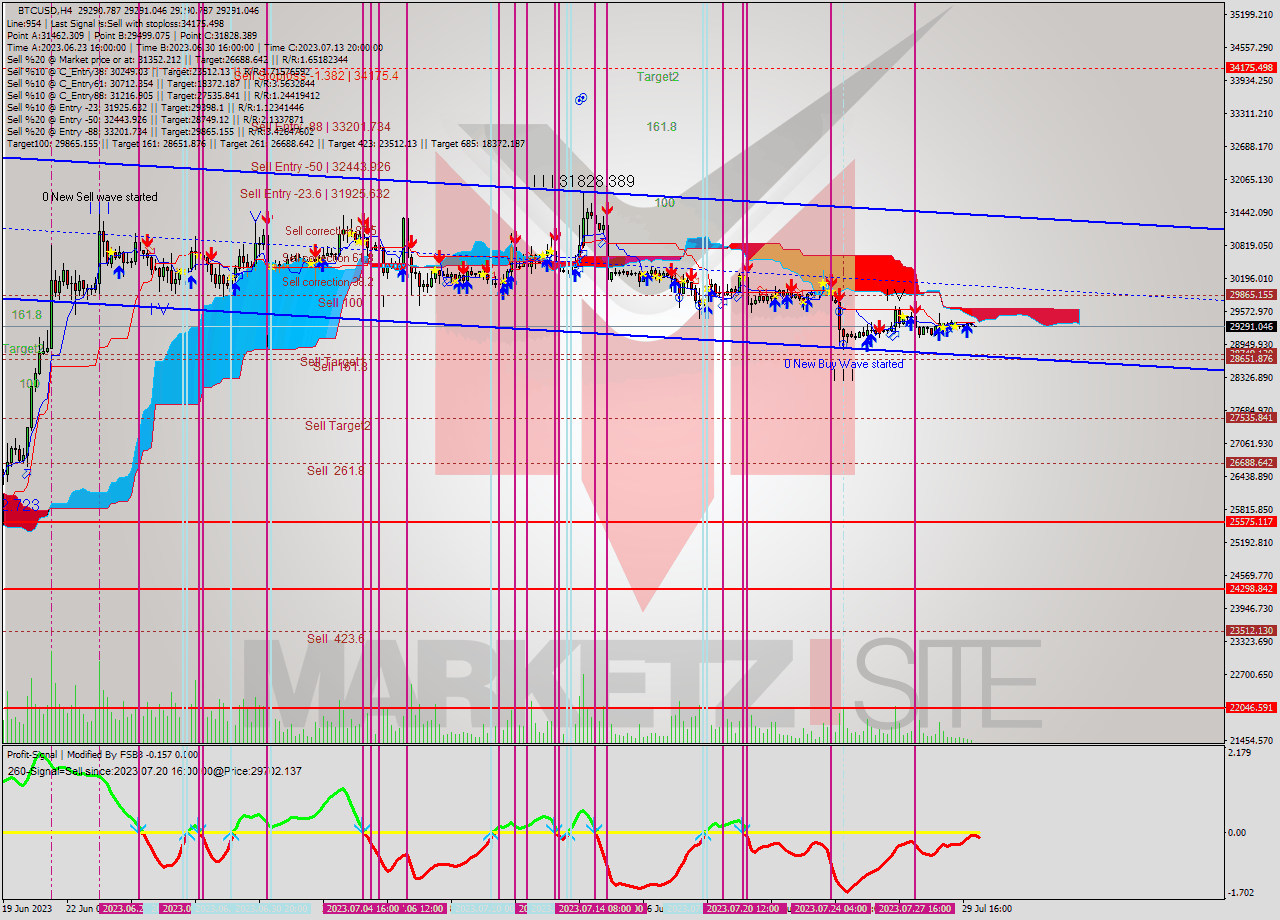The image size is (1280, 920).
Task: Click the 29865.155 price tag on axis
Action: [1251, 295]
